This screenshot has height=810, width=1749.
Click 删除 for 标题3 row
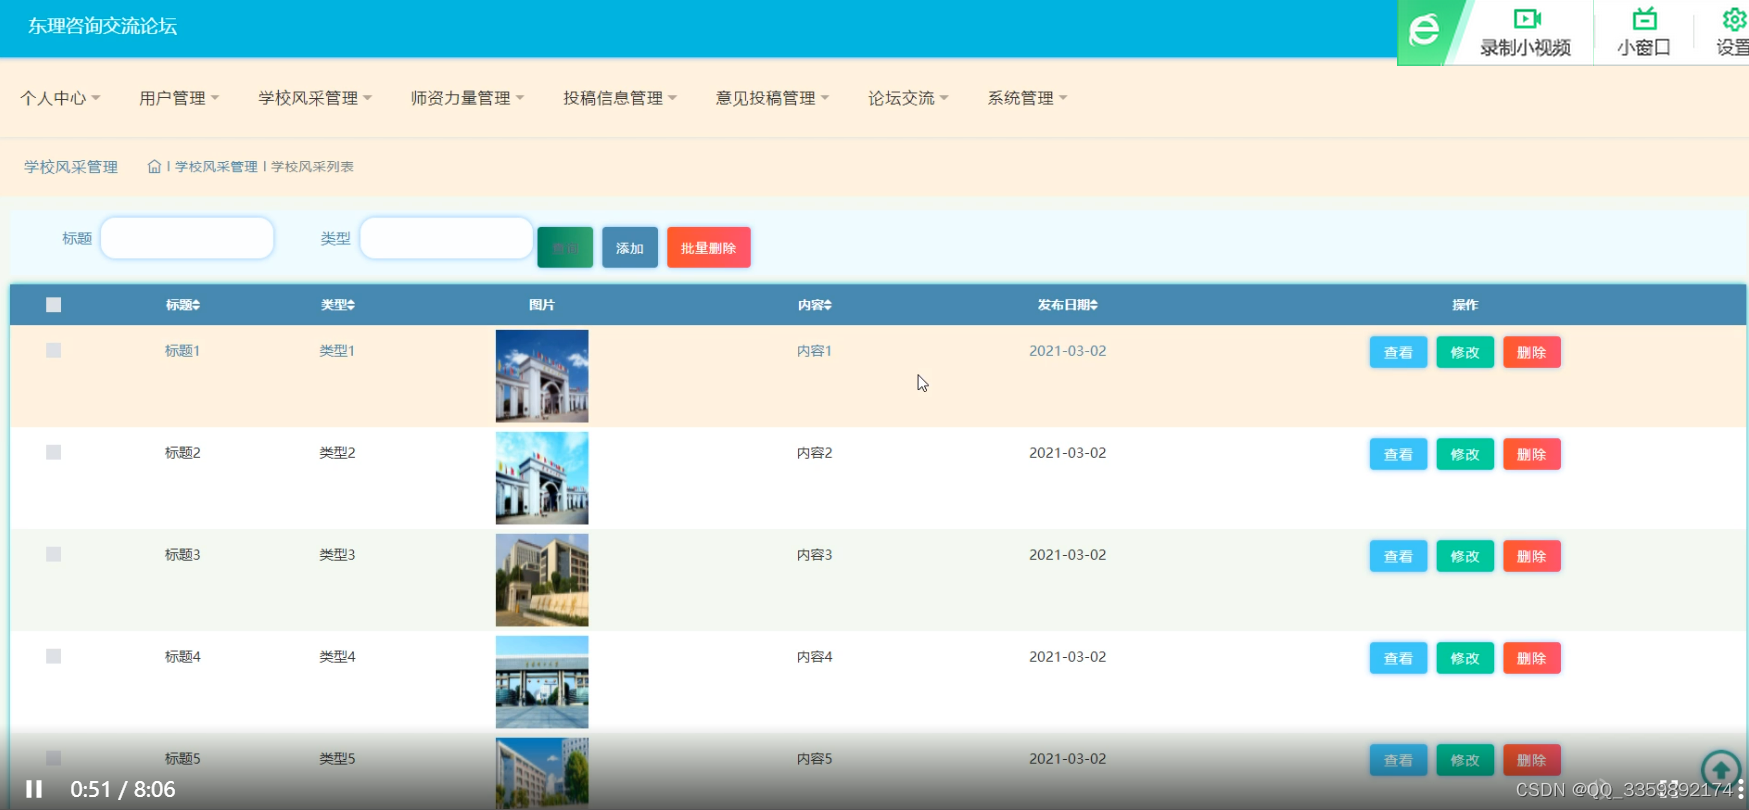coord(1532,556)
